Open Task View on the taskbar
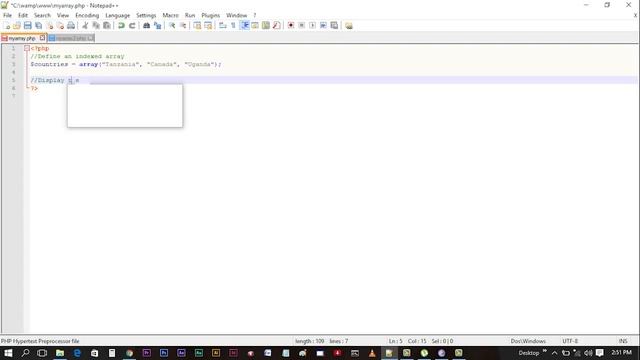Viewport: 640px width, 360px height. (42, 353)
